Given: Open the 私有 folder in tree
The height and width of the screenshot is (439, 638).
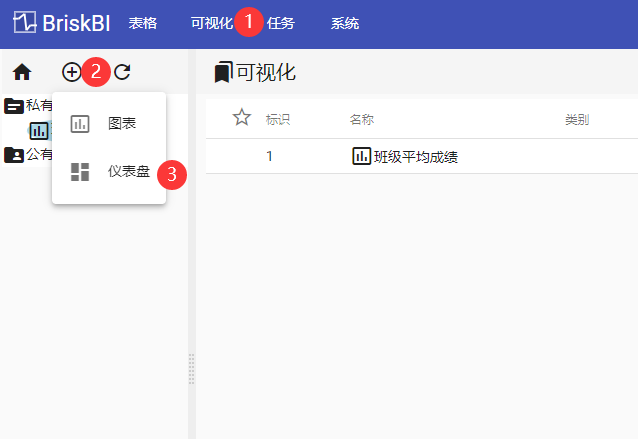Looking at the screenshot, I should coord(28,105).
